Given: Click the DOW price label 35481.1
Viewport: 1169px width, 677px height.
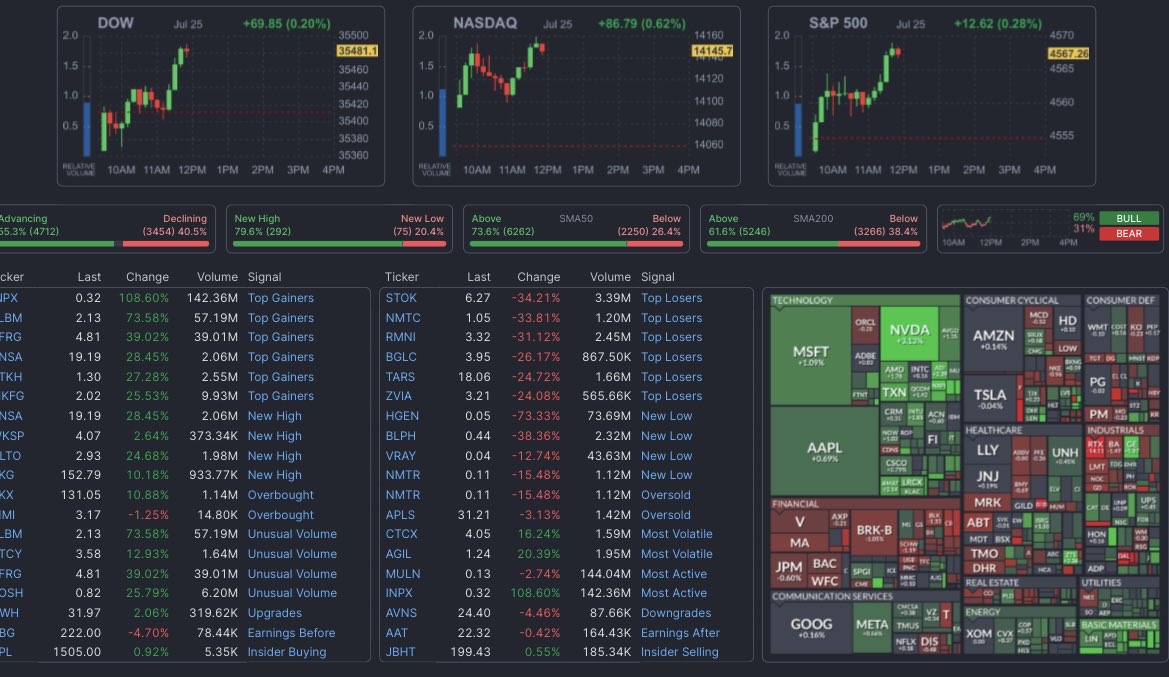Looking at the screenshot, I should tap(357, 51).
